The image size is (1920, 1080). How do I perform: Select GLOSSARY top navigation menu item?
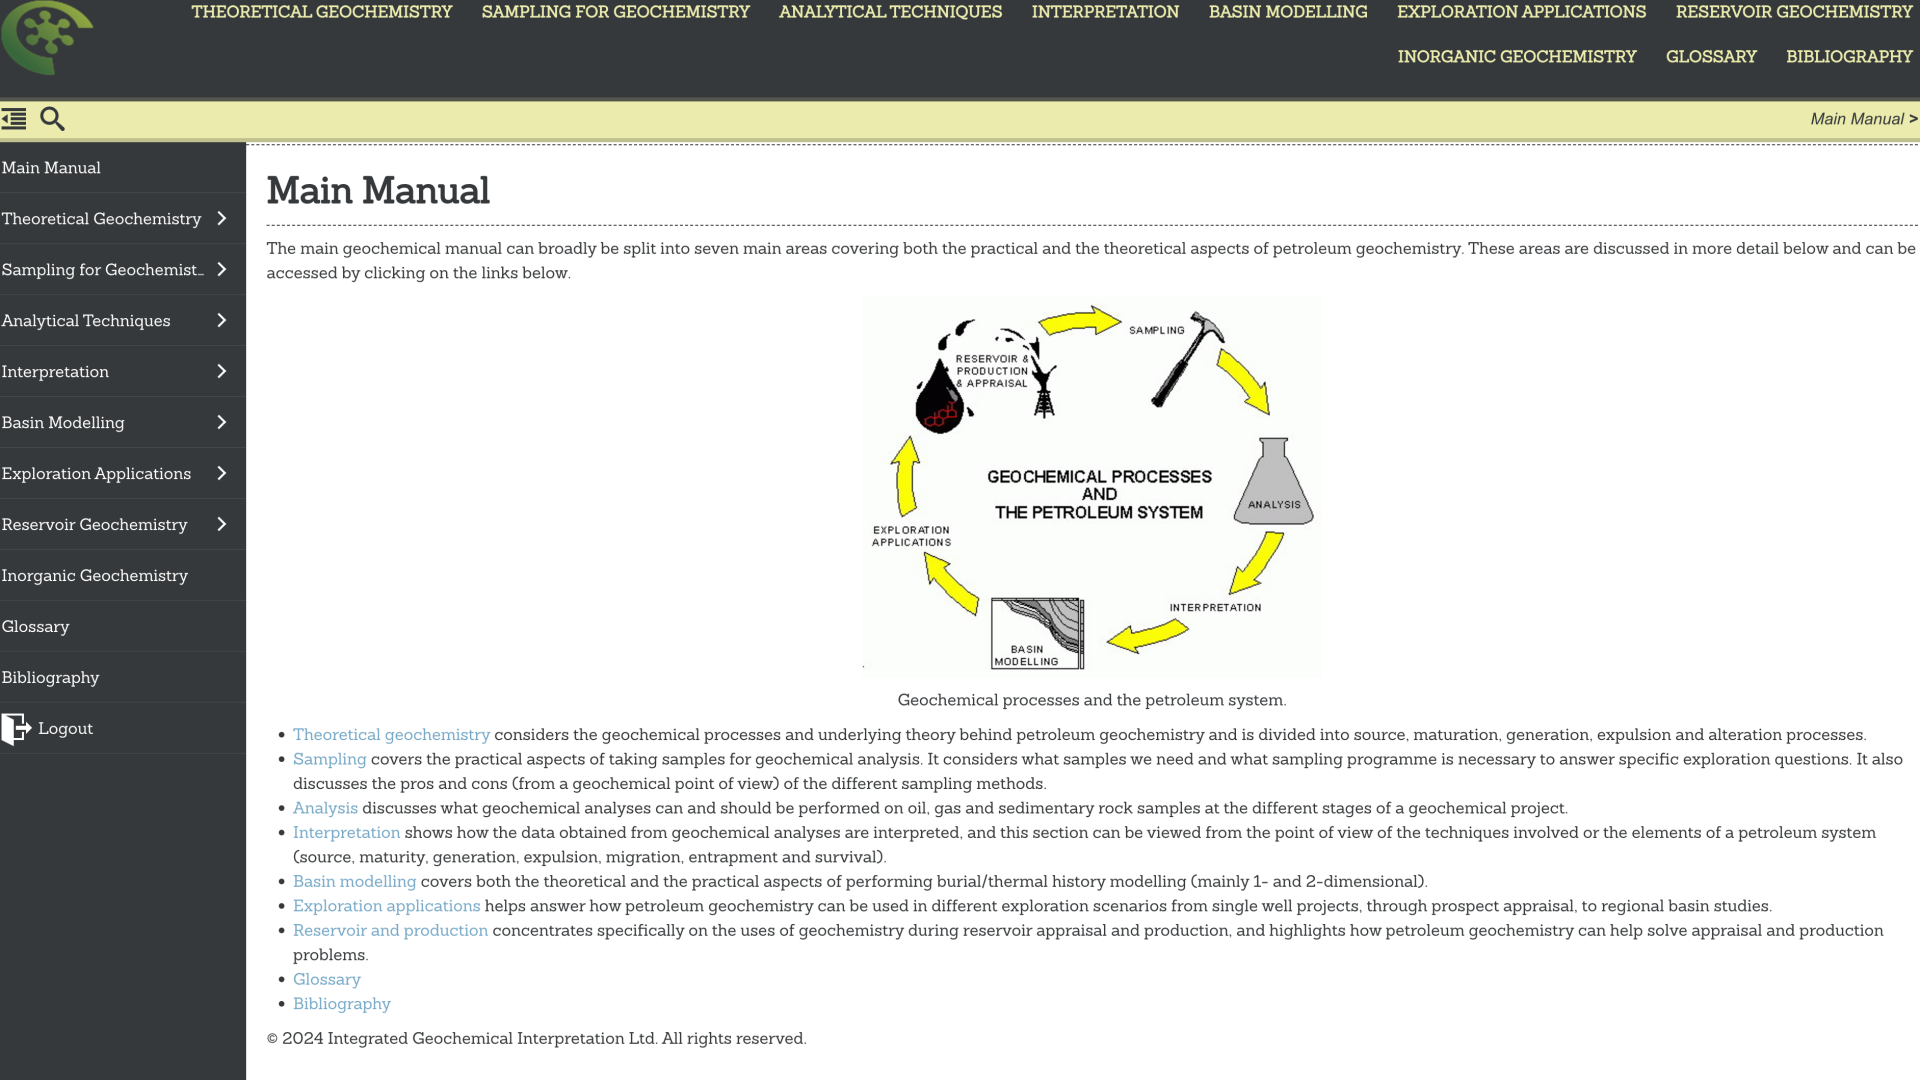(x=1712, y=57)
